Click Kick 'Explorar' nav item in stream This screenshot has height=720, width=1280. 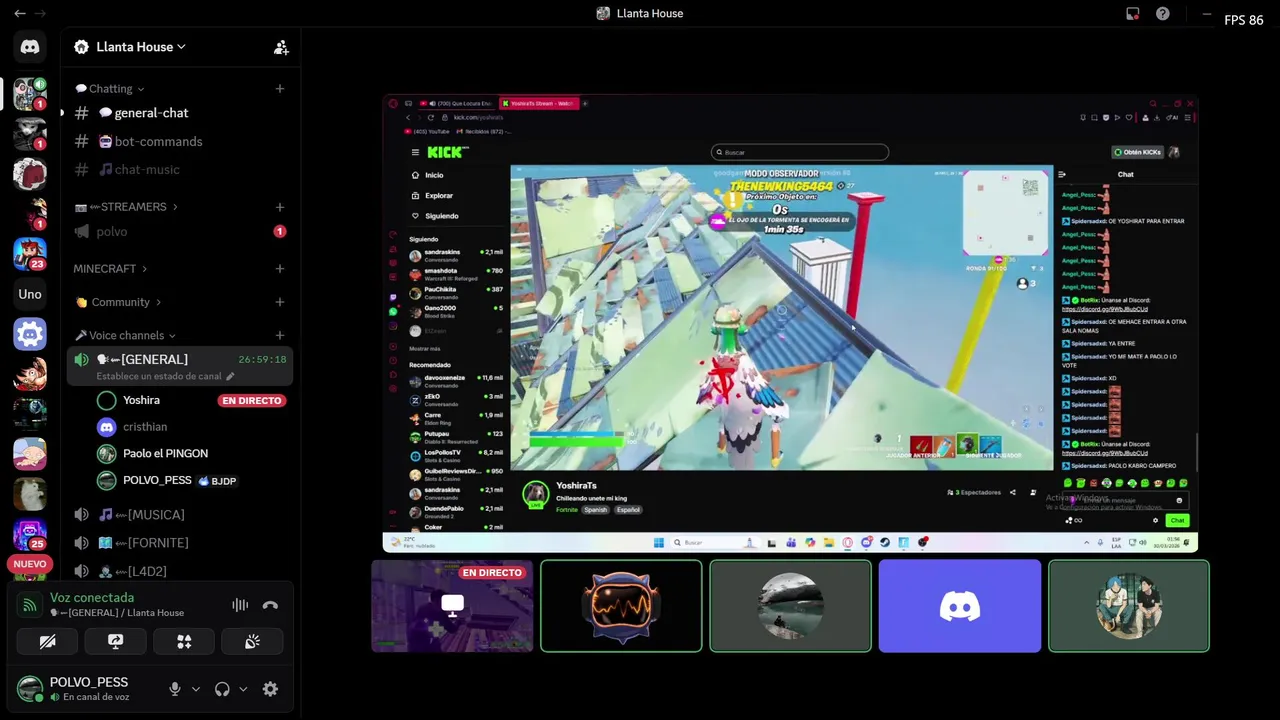(438, 196)
